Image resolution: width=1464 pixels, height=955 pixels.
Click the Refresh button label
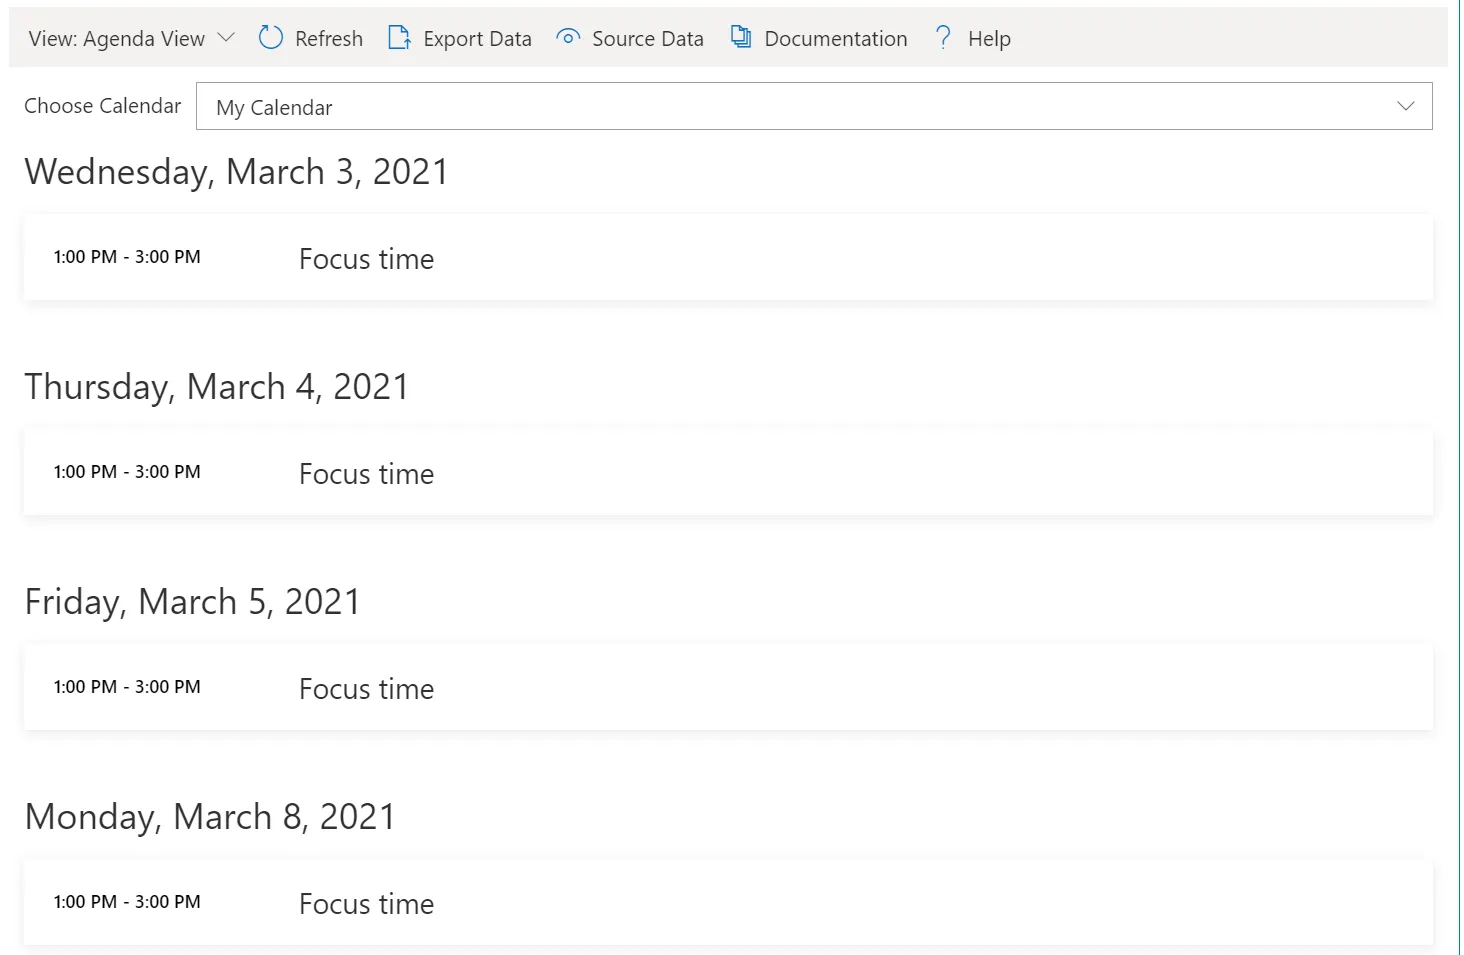[x=326, y=38]
